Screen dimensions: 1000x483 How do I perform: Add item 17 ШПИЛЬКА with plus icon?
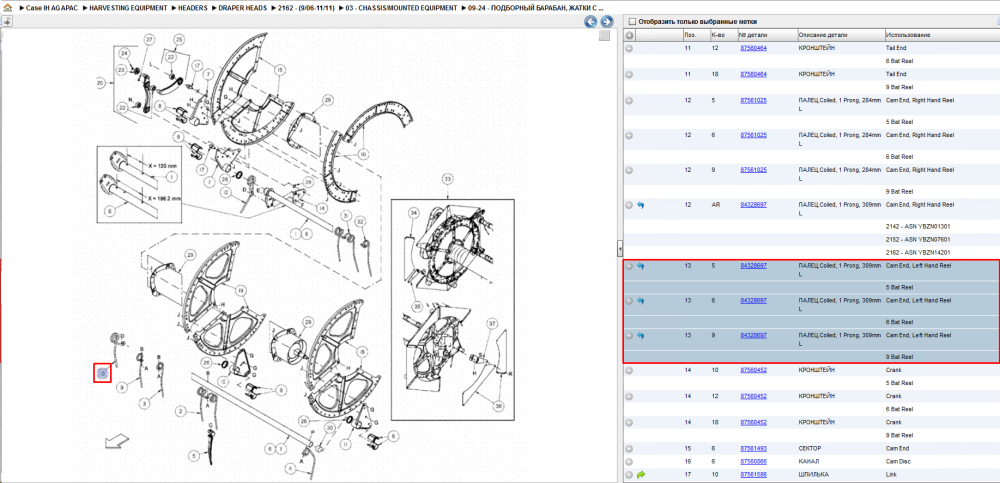click(x=629, y=475)
